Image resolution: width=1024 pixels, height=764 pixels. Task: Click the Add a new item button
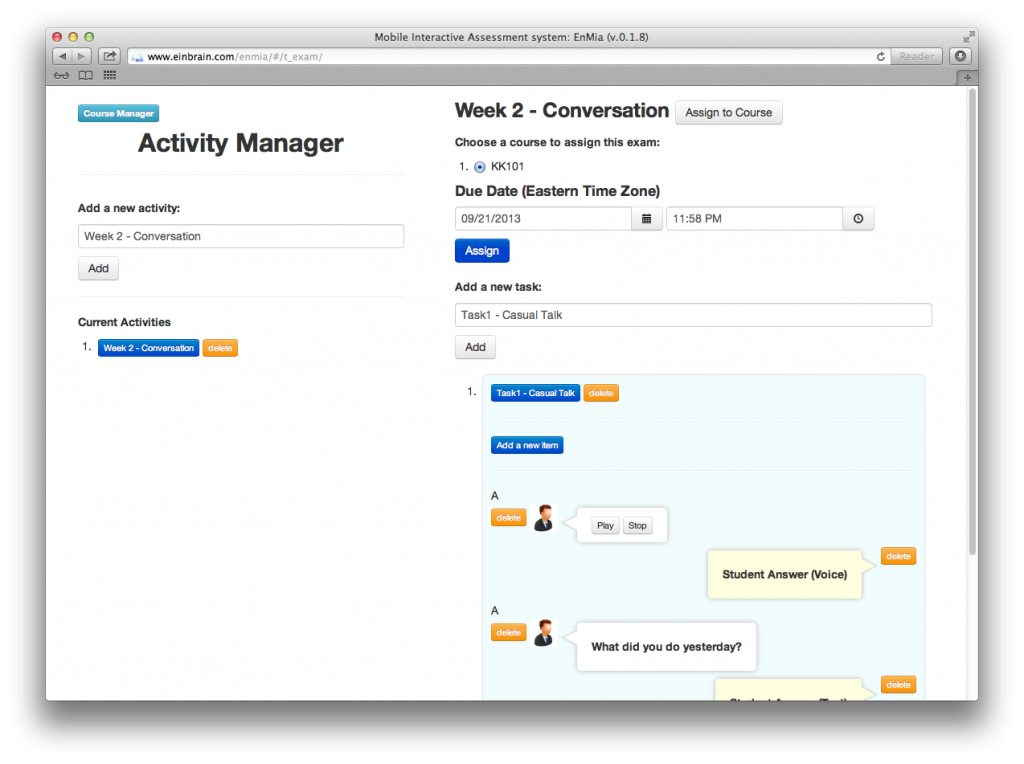click(x=527, y=445)
